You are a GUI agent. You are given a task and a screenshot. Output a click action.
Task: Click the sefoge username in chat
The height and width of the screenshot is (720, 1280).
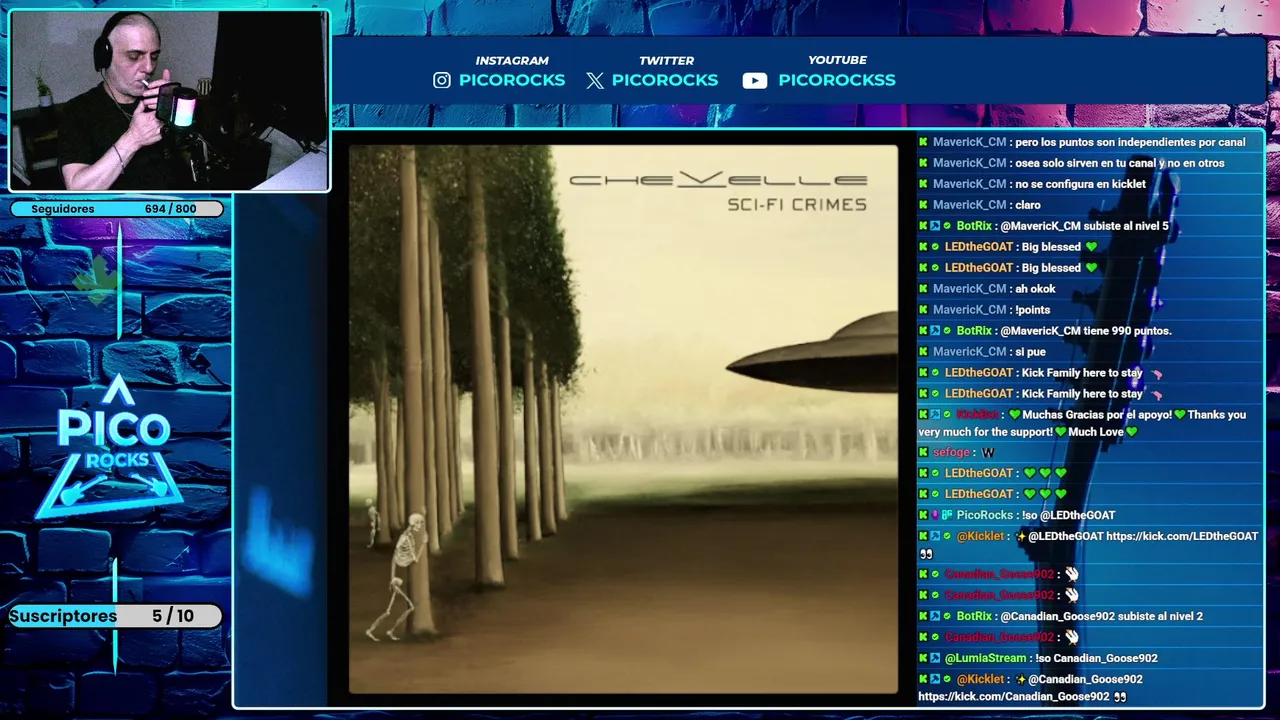click(x=951, y=452)
